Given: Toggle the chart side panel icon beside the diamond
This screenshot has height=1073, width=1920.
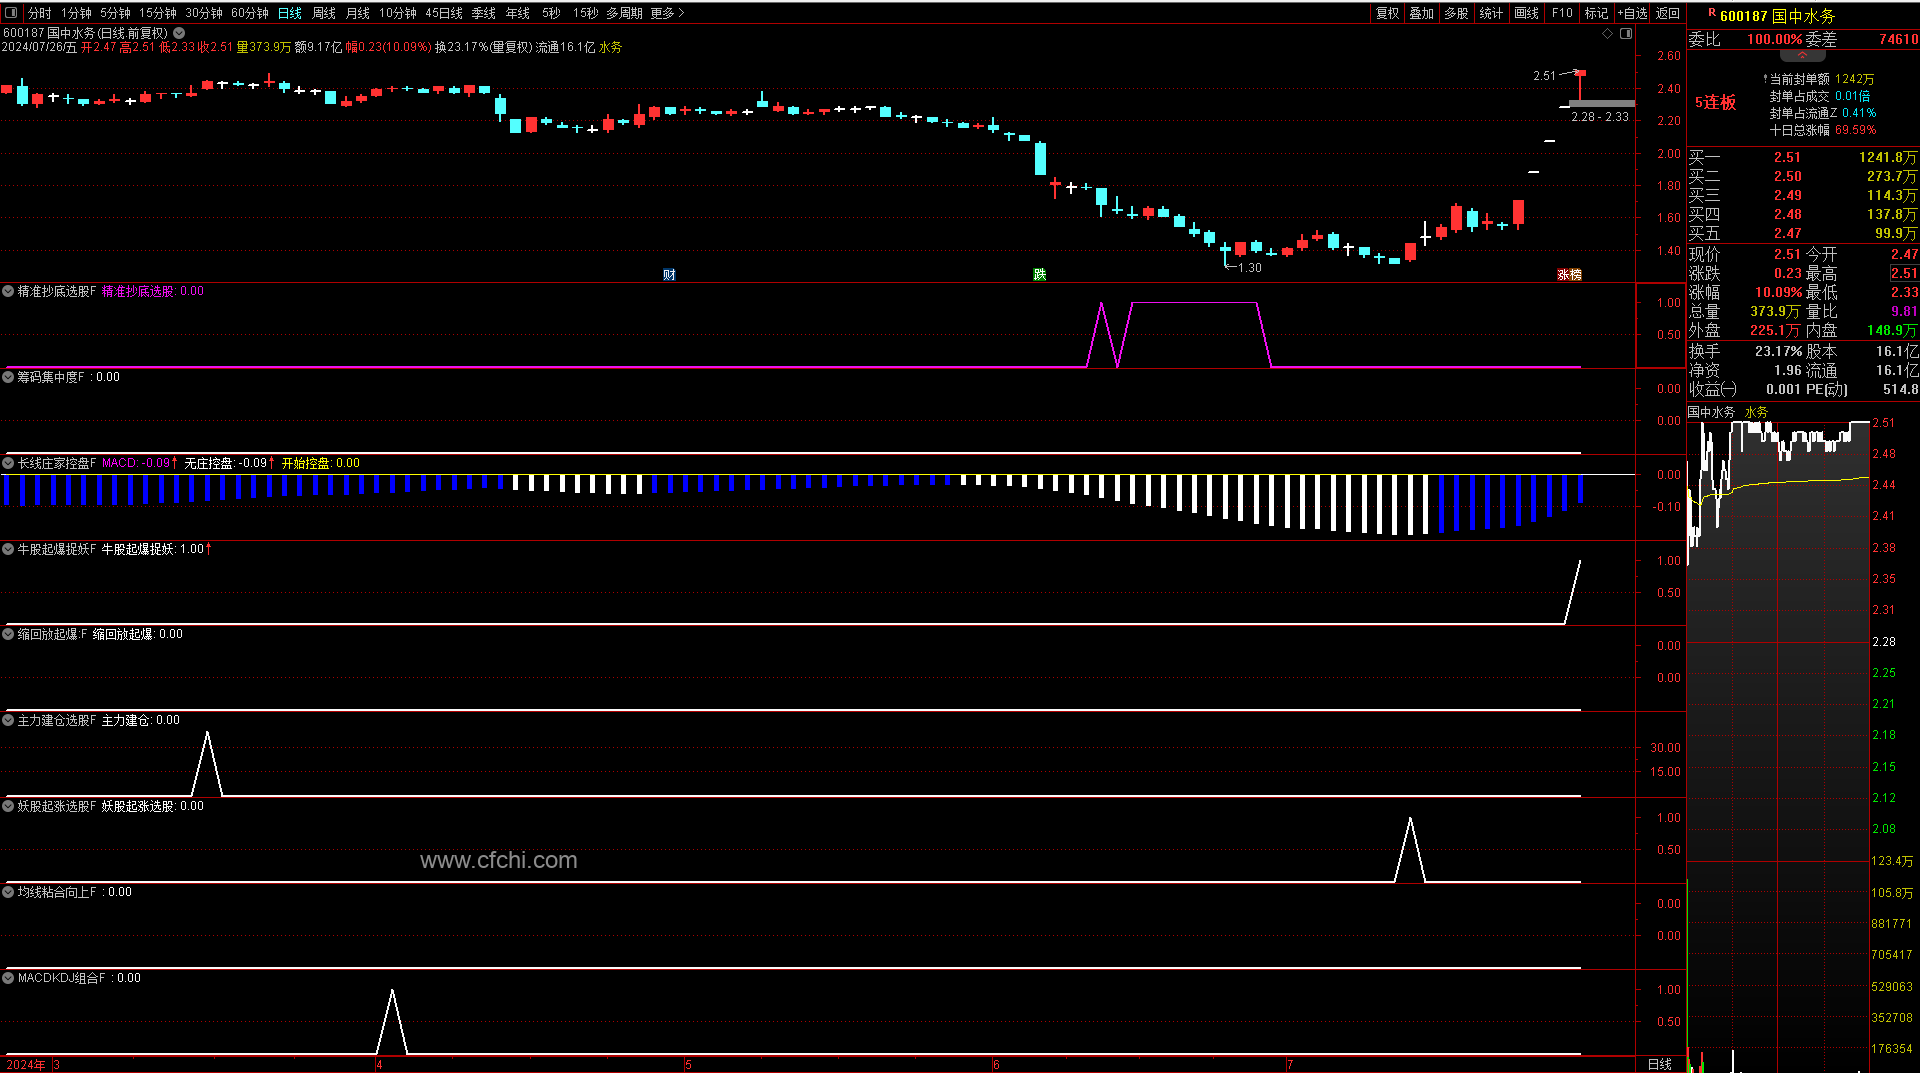Looking at the screenshot, I should (1626, 34).
